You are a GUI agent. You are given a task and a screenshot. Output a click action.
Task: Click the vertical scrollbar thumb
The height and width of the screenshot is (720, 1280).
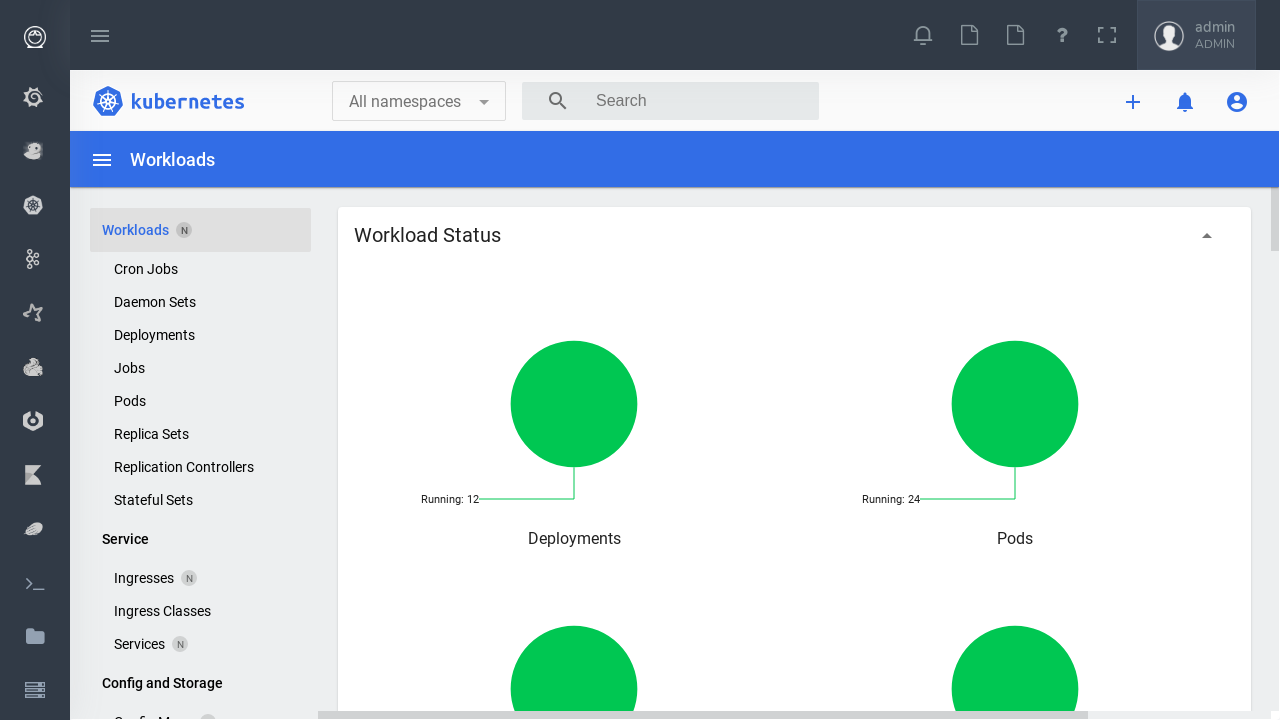pos(1275,219)
